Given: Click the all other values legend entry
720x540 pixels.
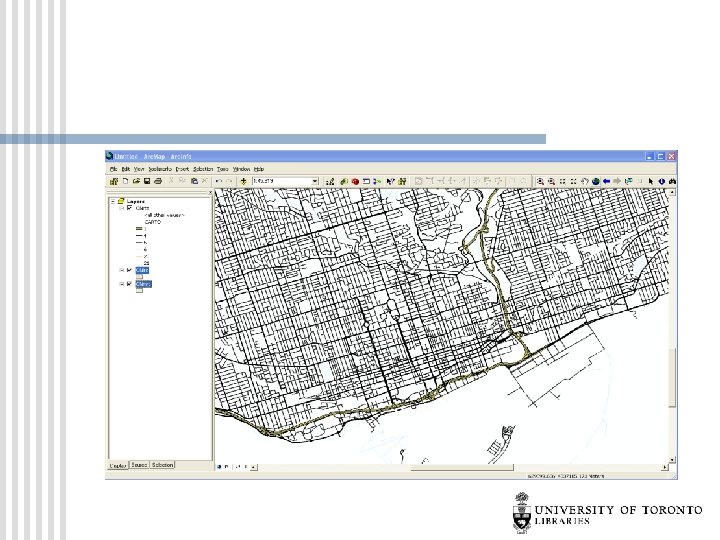Looking at the screenshot, I should pyautogui.click(x=164, y=215).
